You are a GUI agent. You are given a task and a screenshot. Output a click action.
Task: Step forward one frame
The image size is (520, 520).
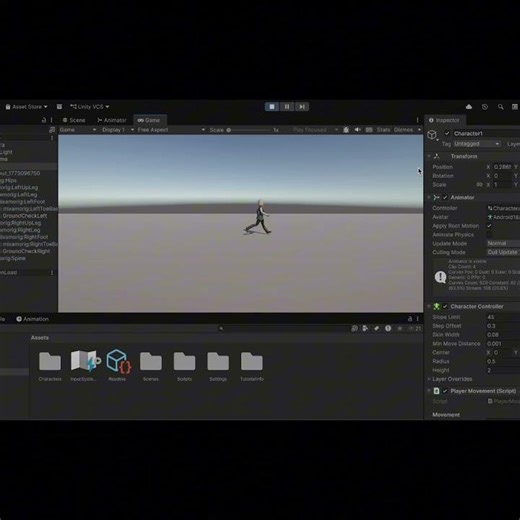302,107
